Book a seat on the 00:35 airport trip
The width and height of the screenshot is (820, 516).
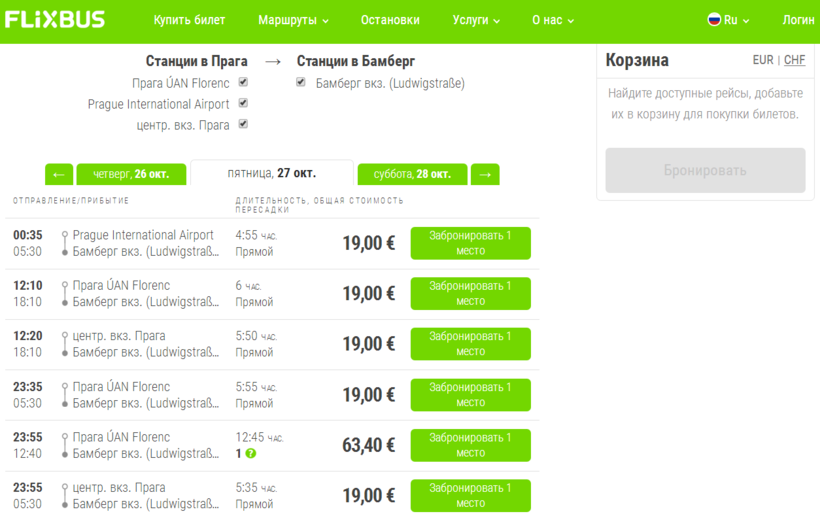(471, 243)
